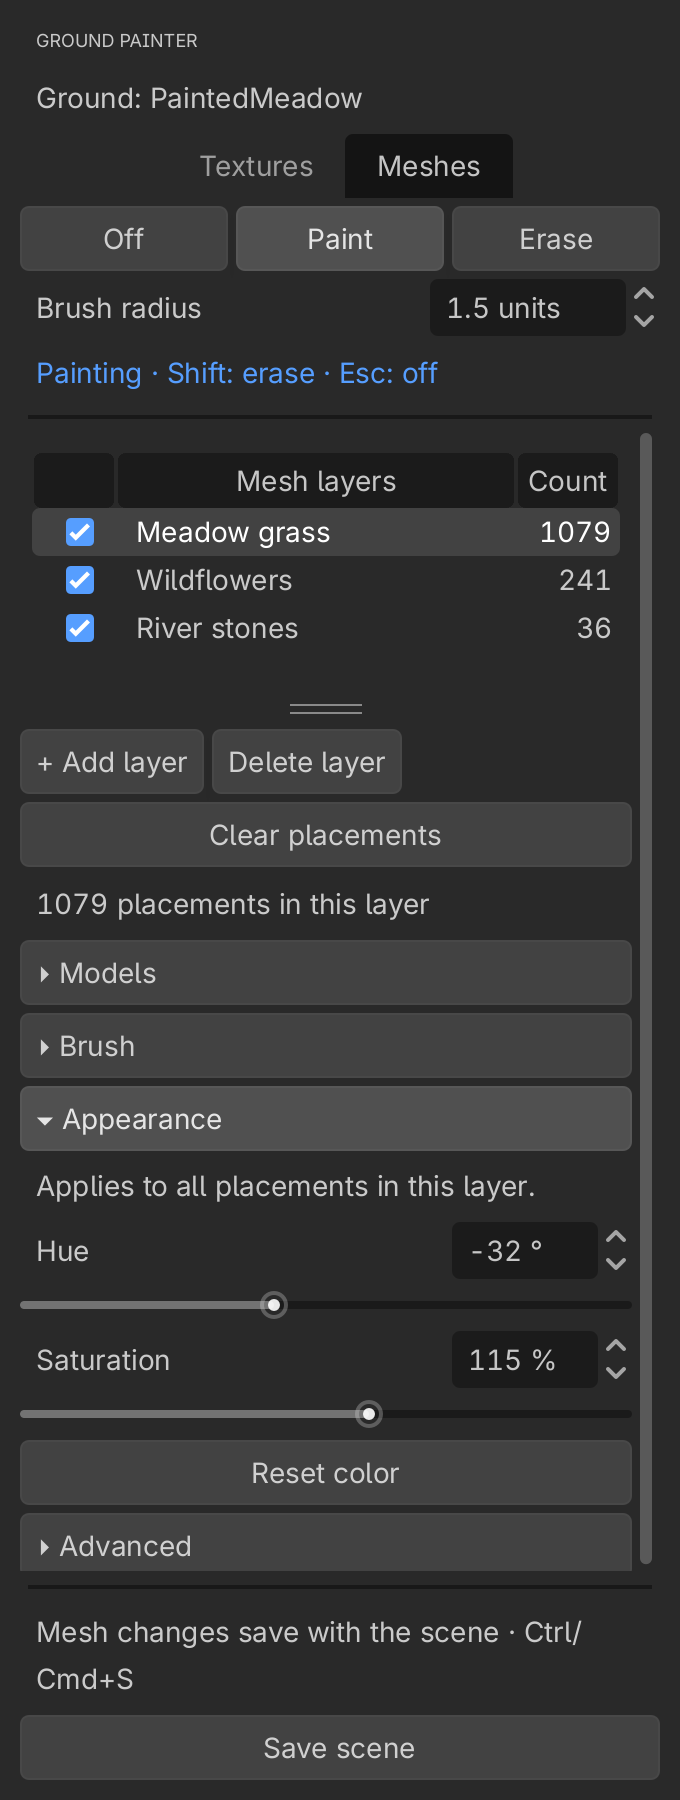
Task: Select the Meshes tab
Action: (429, 166)
